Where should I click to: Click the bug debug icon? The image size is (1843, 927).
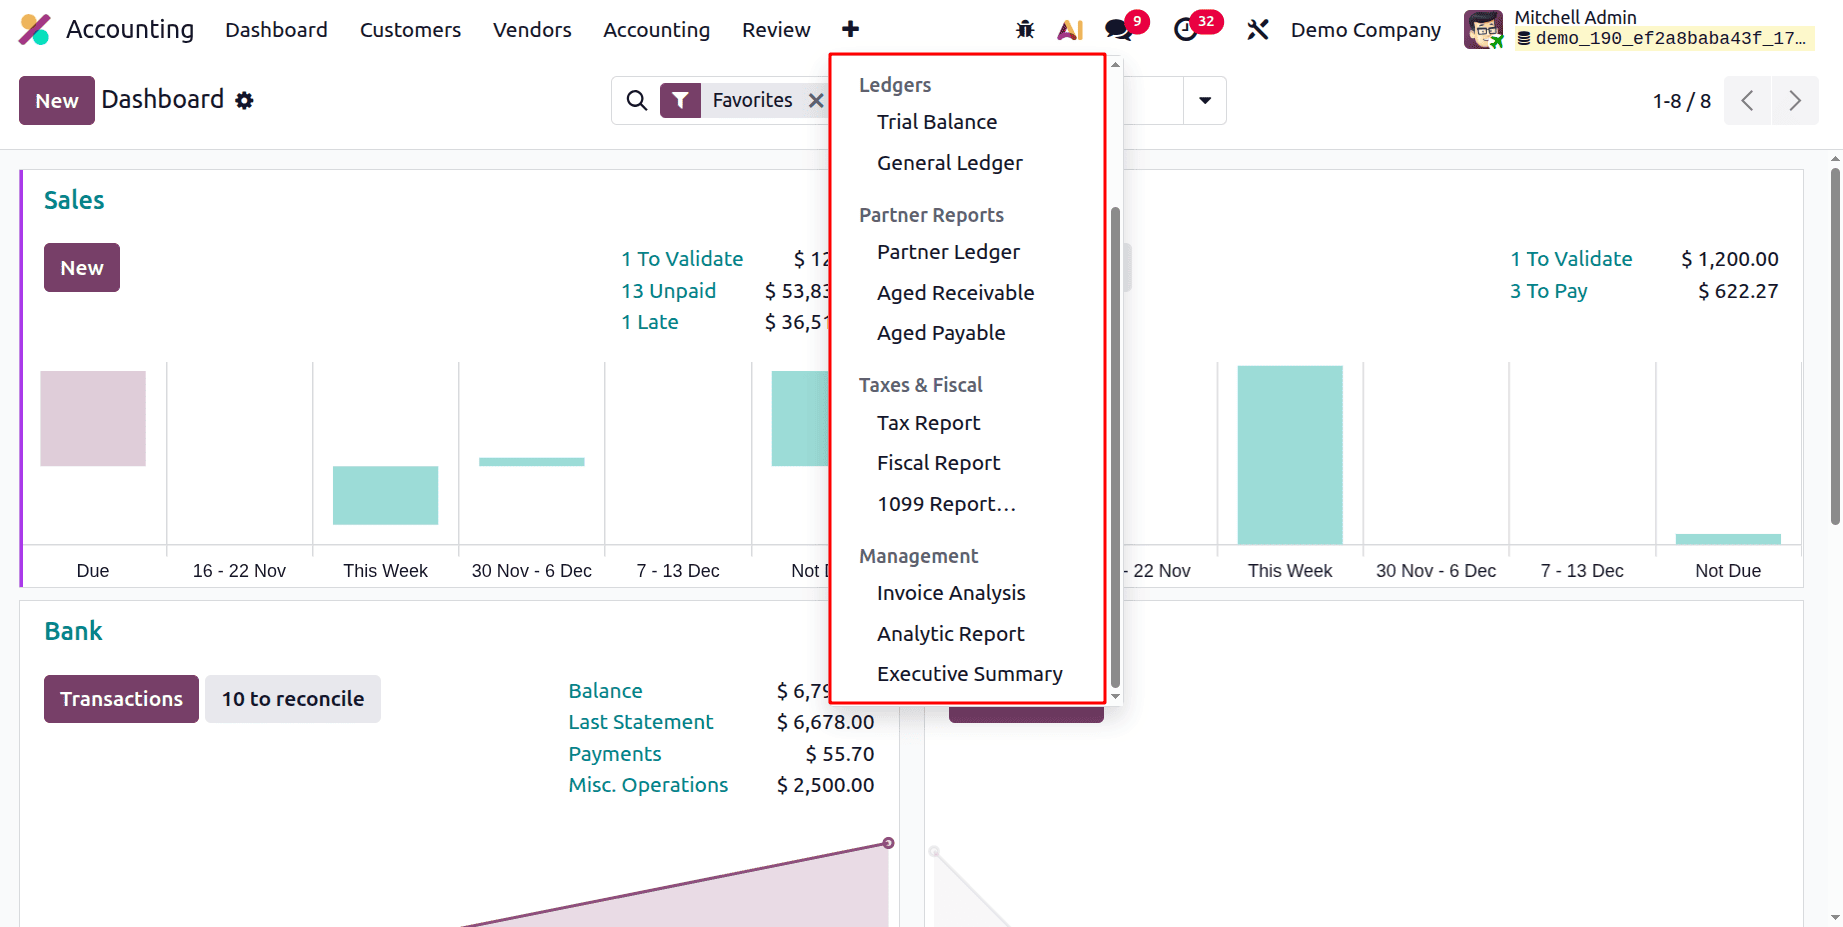[x=1025, y=29]
